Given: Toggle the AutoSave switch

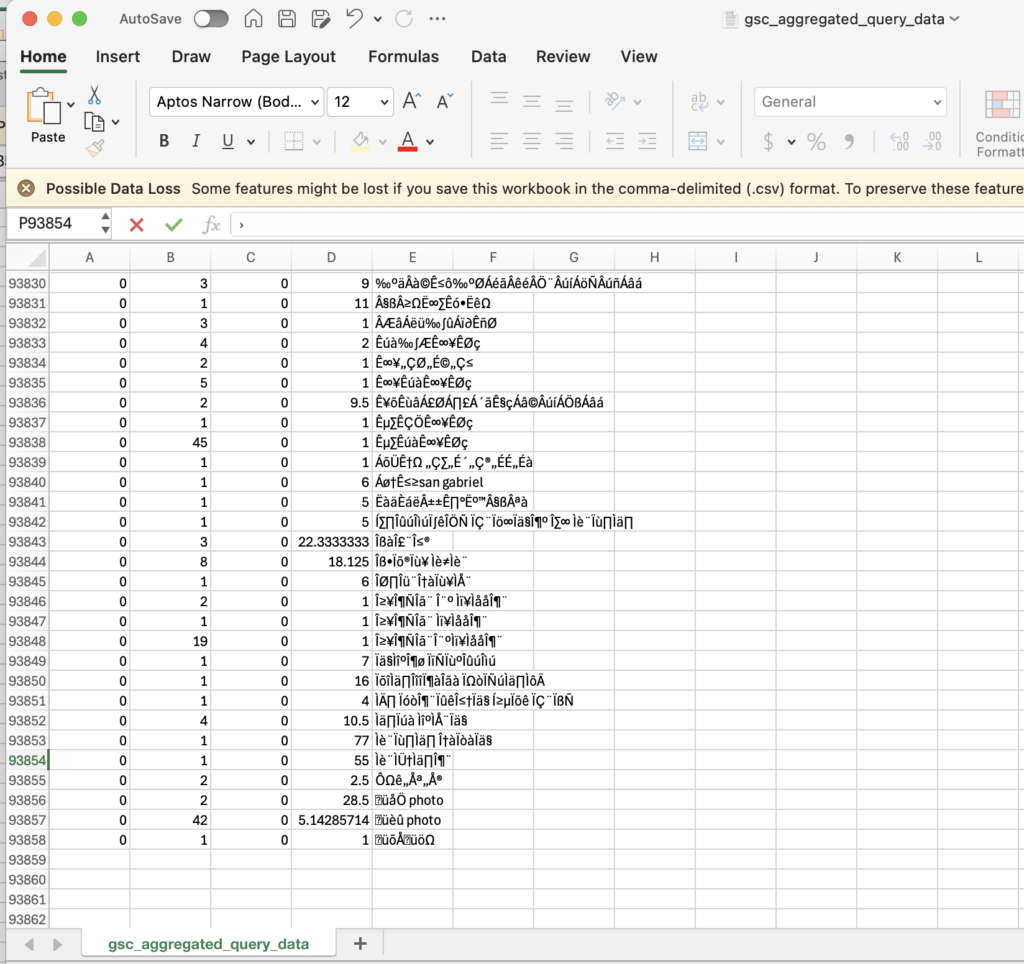Looking at the screenshot, I should [212, 18].
